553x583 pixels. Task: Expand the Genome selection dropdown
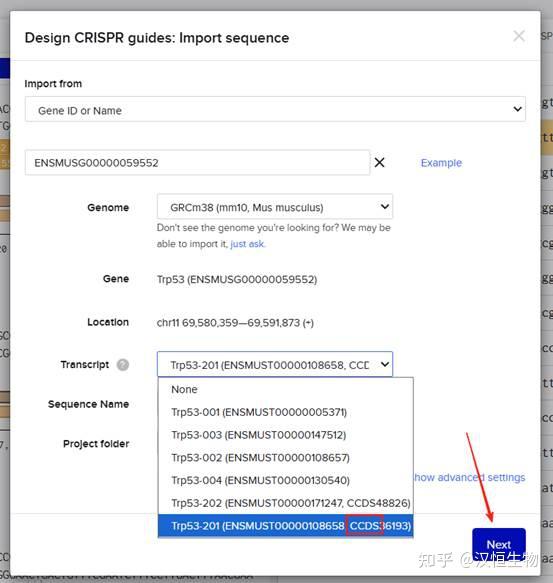(x=275, y=207)
